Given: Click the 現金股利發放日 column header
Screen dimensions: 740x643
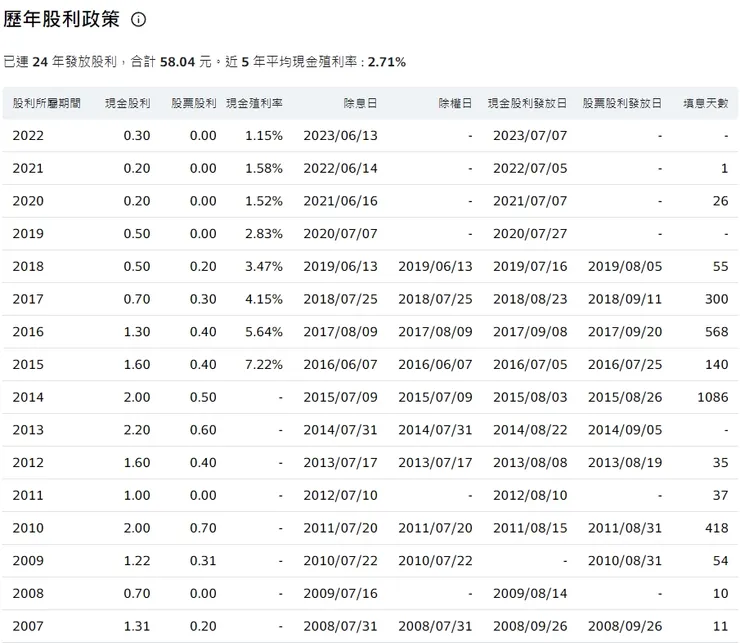Looking at the screenshot, I should 528,103.
